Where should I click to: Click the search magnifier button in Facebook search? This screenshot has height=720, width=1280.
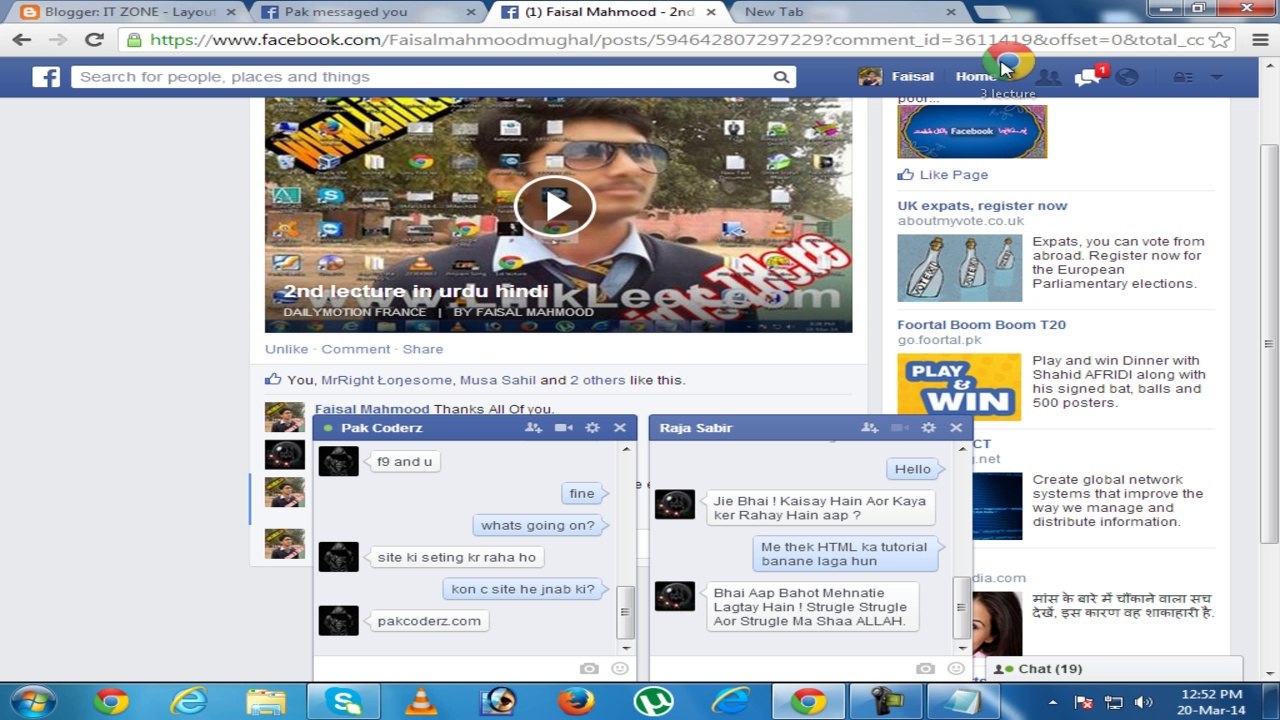coord(781,77)
